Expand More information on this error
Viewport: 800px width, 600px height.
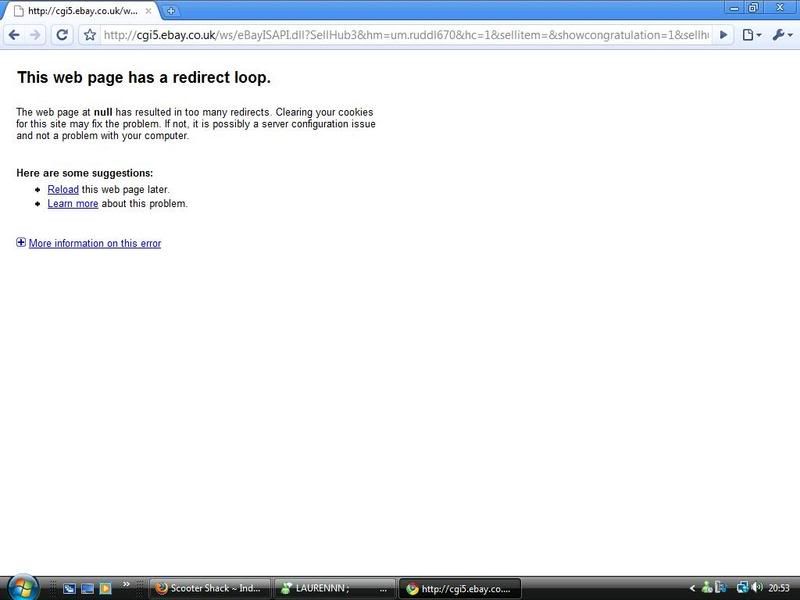[94, 243]
